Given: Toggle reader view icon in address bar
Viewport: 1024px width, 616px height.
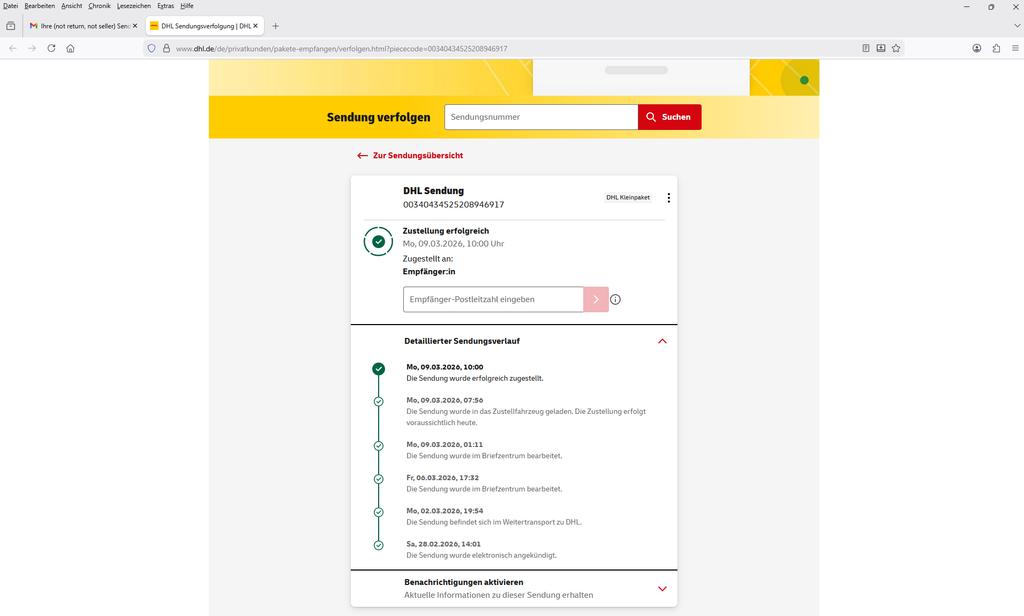Looking at the screenshot, I should (866, 48).
